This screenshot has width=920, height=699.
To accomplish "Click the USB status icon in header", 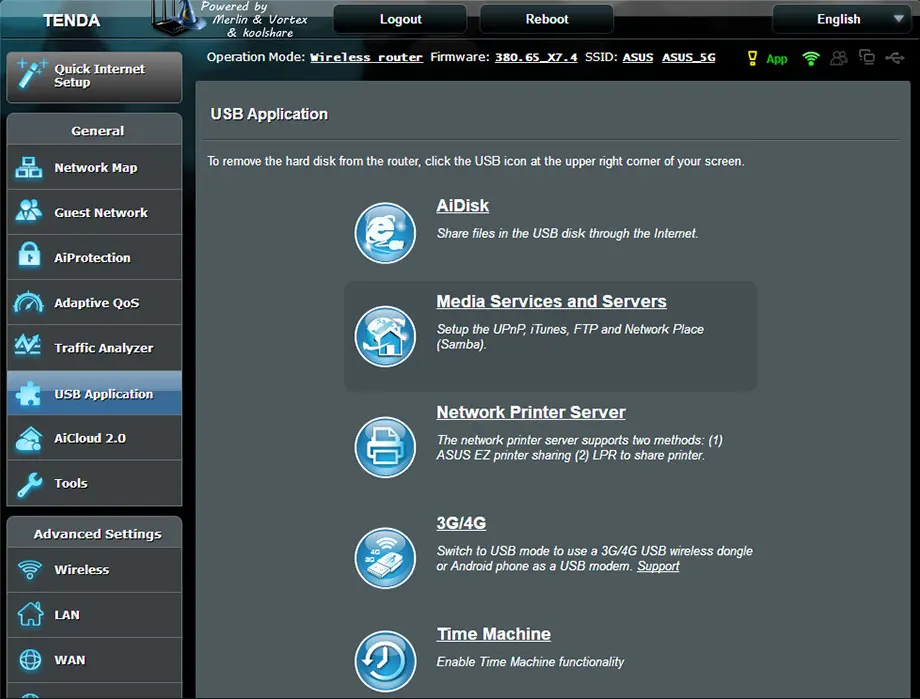I will (x=894, y=59).
